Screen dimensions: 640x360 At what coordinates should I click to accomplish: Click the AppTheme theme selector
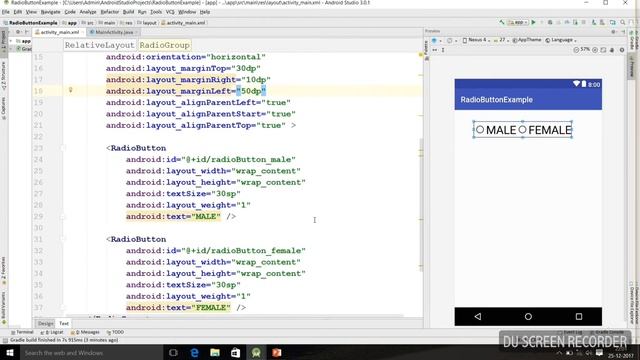[527, 40]
